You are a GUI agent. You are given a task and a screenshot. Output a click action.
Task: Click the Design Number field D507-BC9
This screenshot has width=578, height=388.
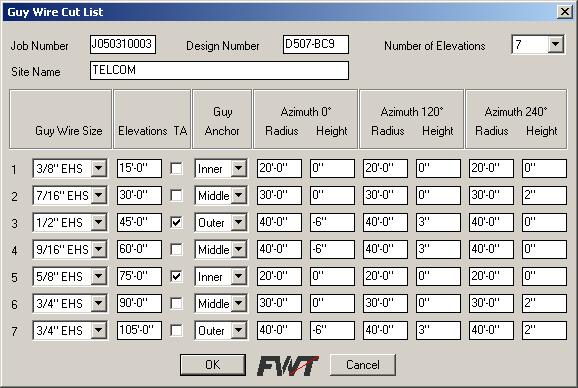pos(316,45)
